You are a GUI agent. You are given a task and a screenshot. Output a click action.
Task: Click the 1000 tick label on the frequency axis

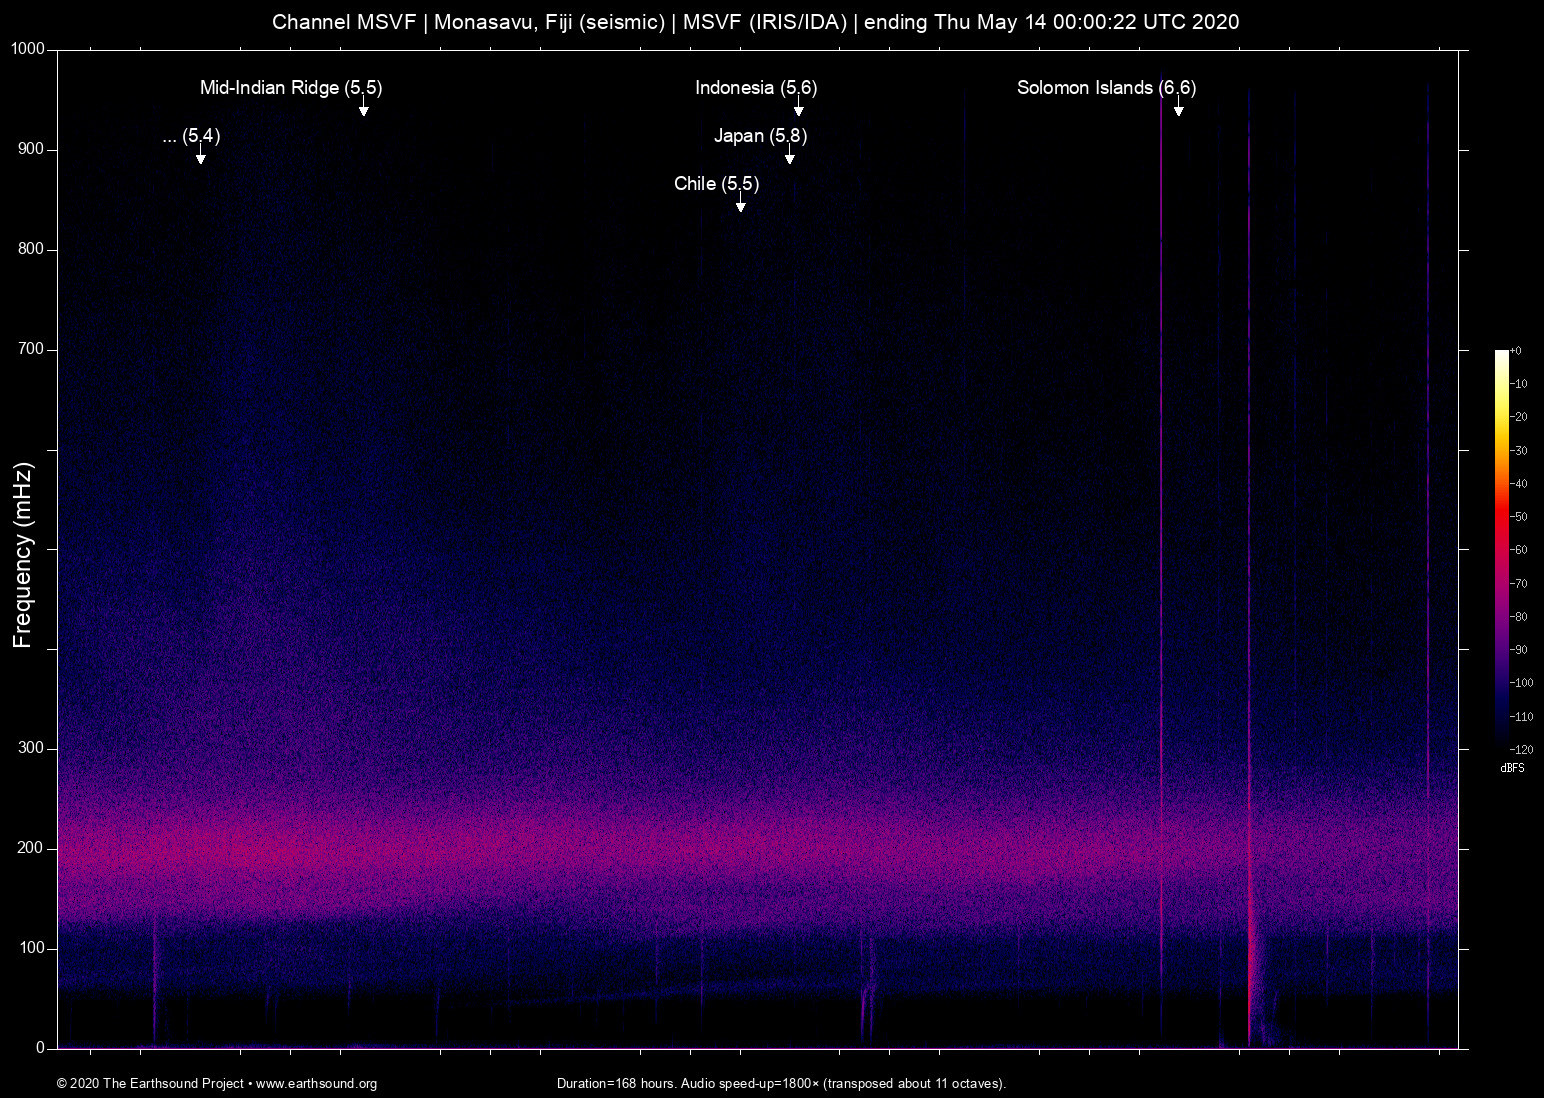[x=28, y=49]
